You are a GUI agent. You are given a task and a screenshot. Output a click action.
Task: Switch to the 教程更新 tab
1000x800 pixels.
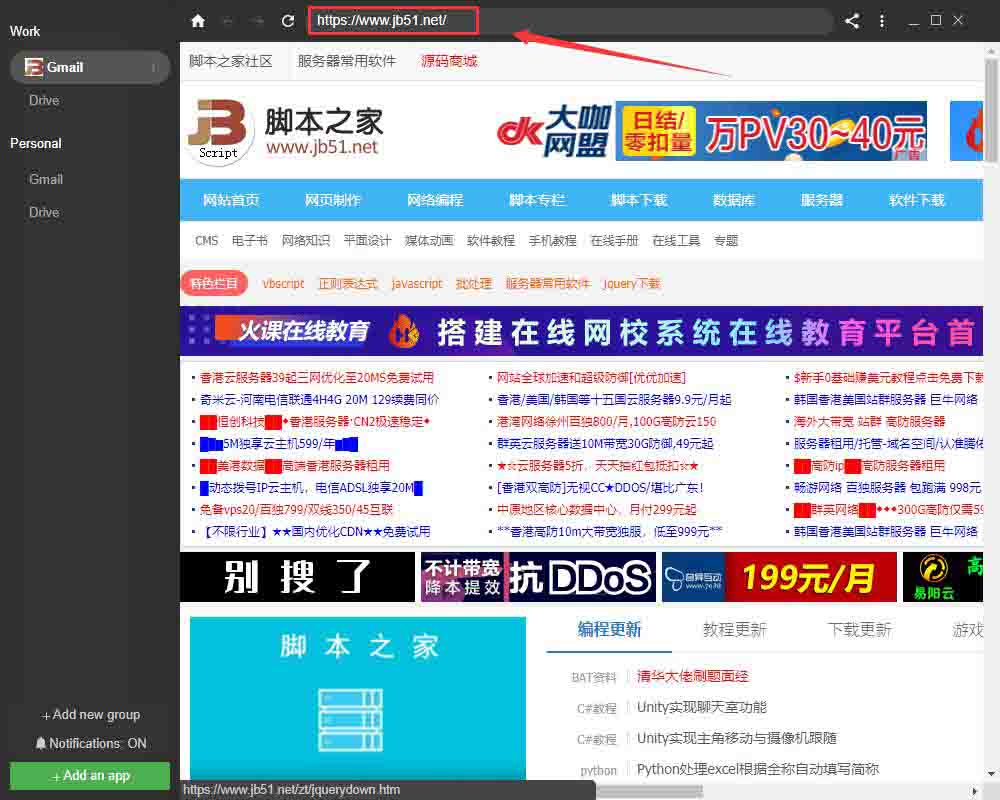[736, 629]
